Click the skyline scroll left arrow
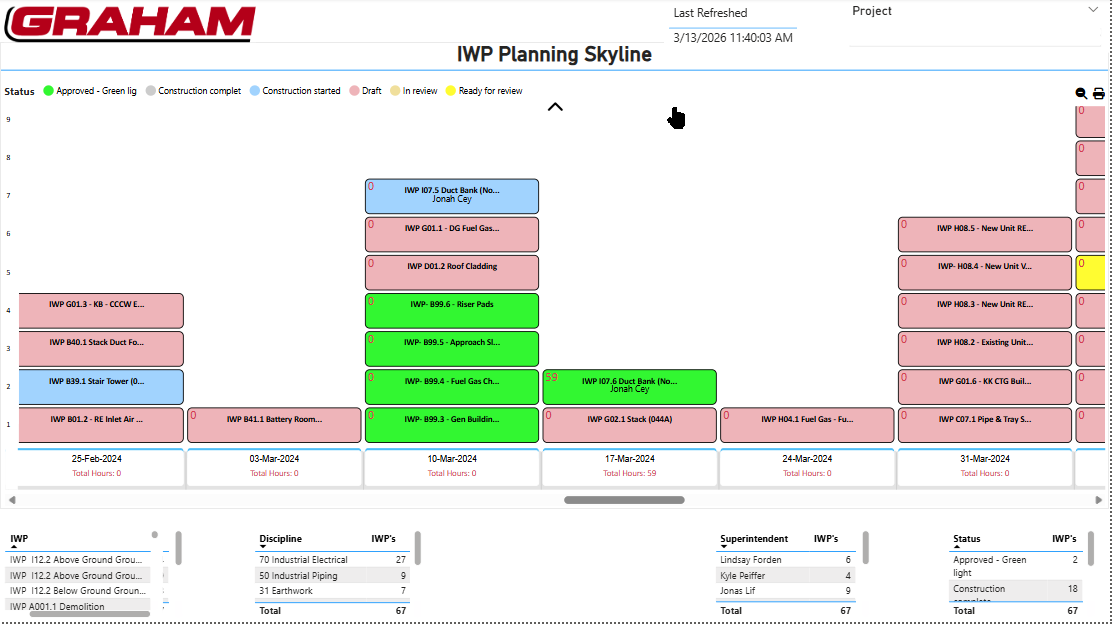The image size is (1113, 625). point(12,500)
